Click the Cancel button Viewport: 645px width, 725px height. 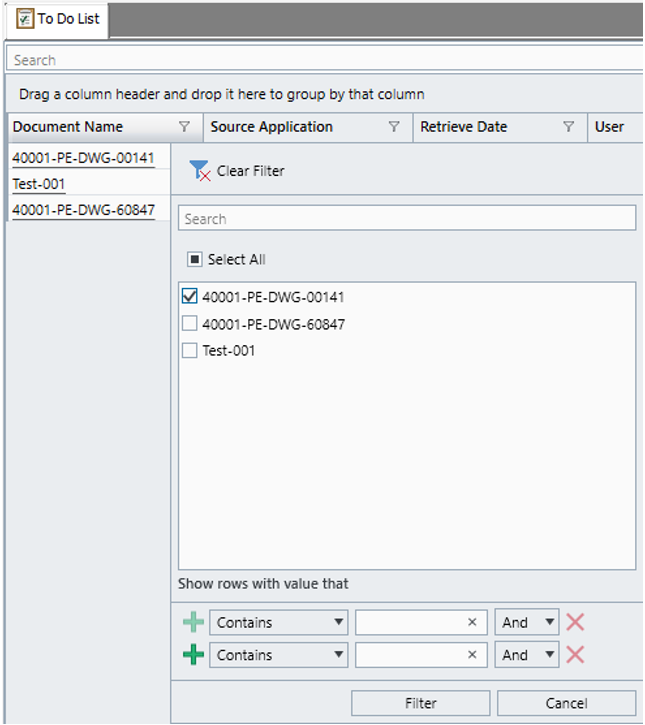[x=566, y=703]
